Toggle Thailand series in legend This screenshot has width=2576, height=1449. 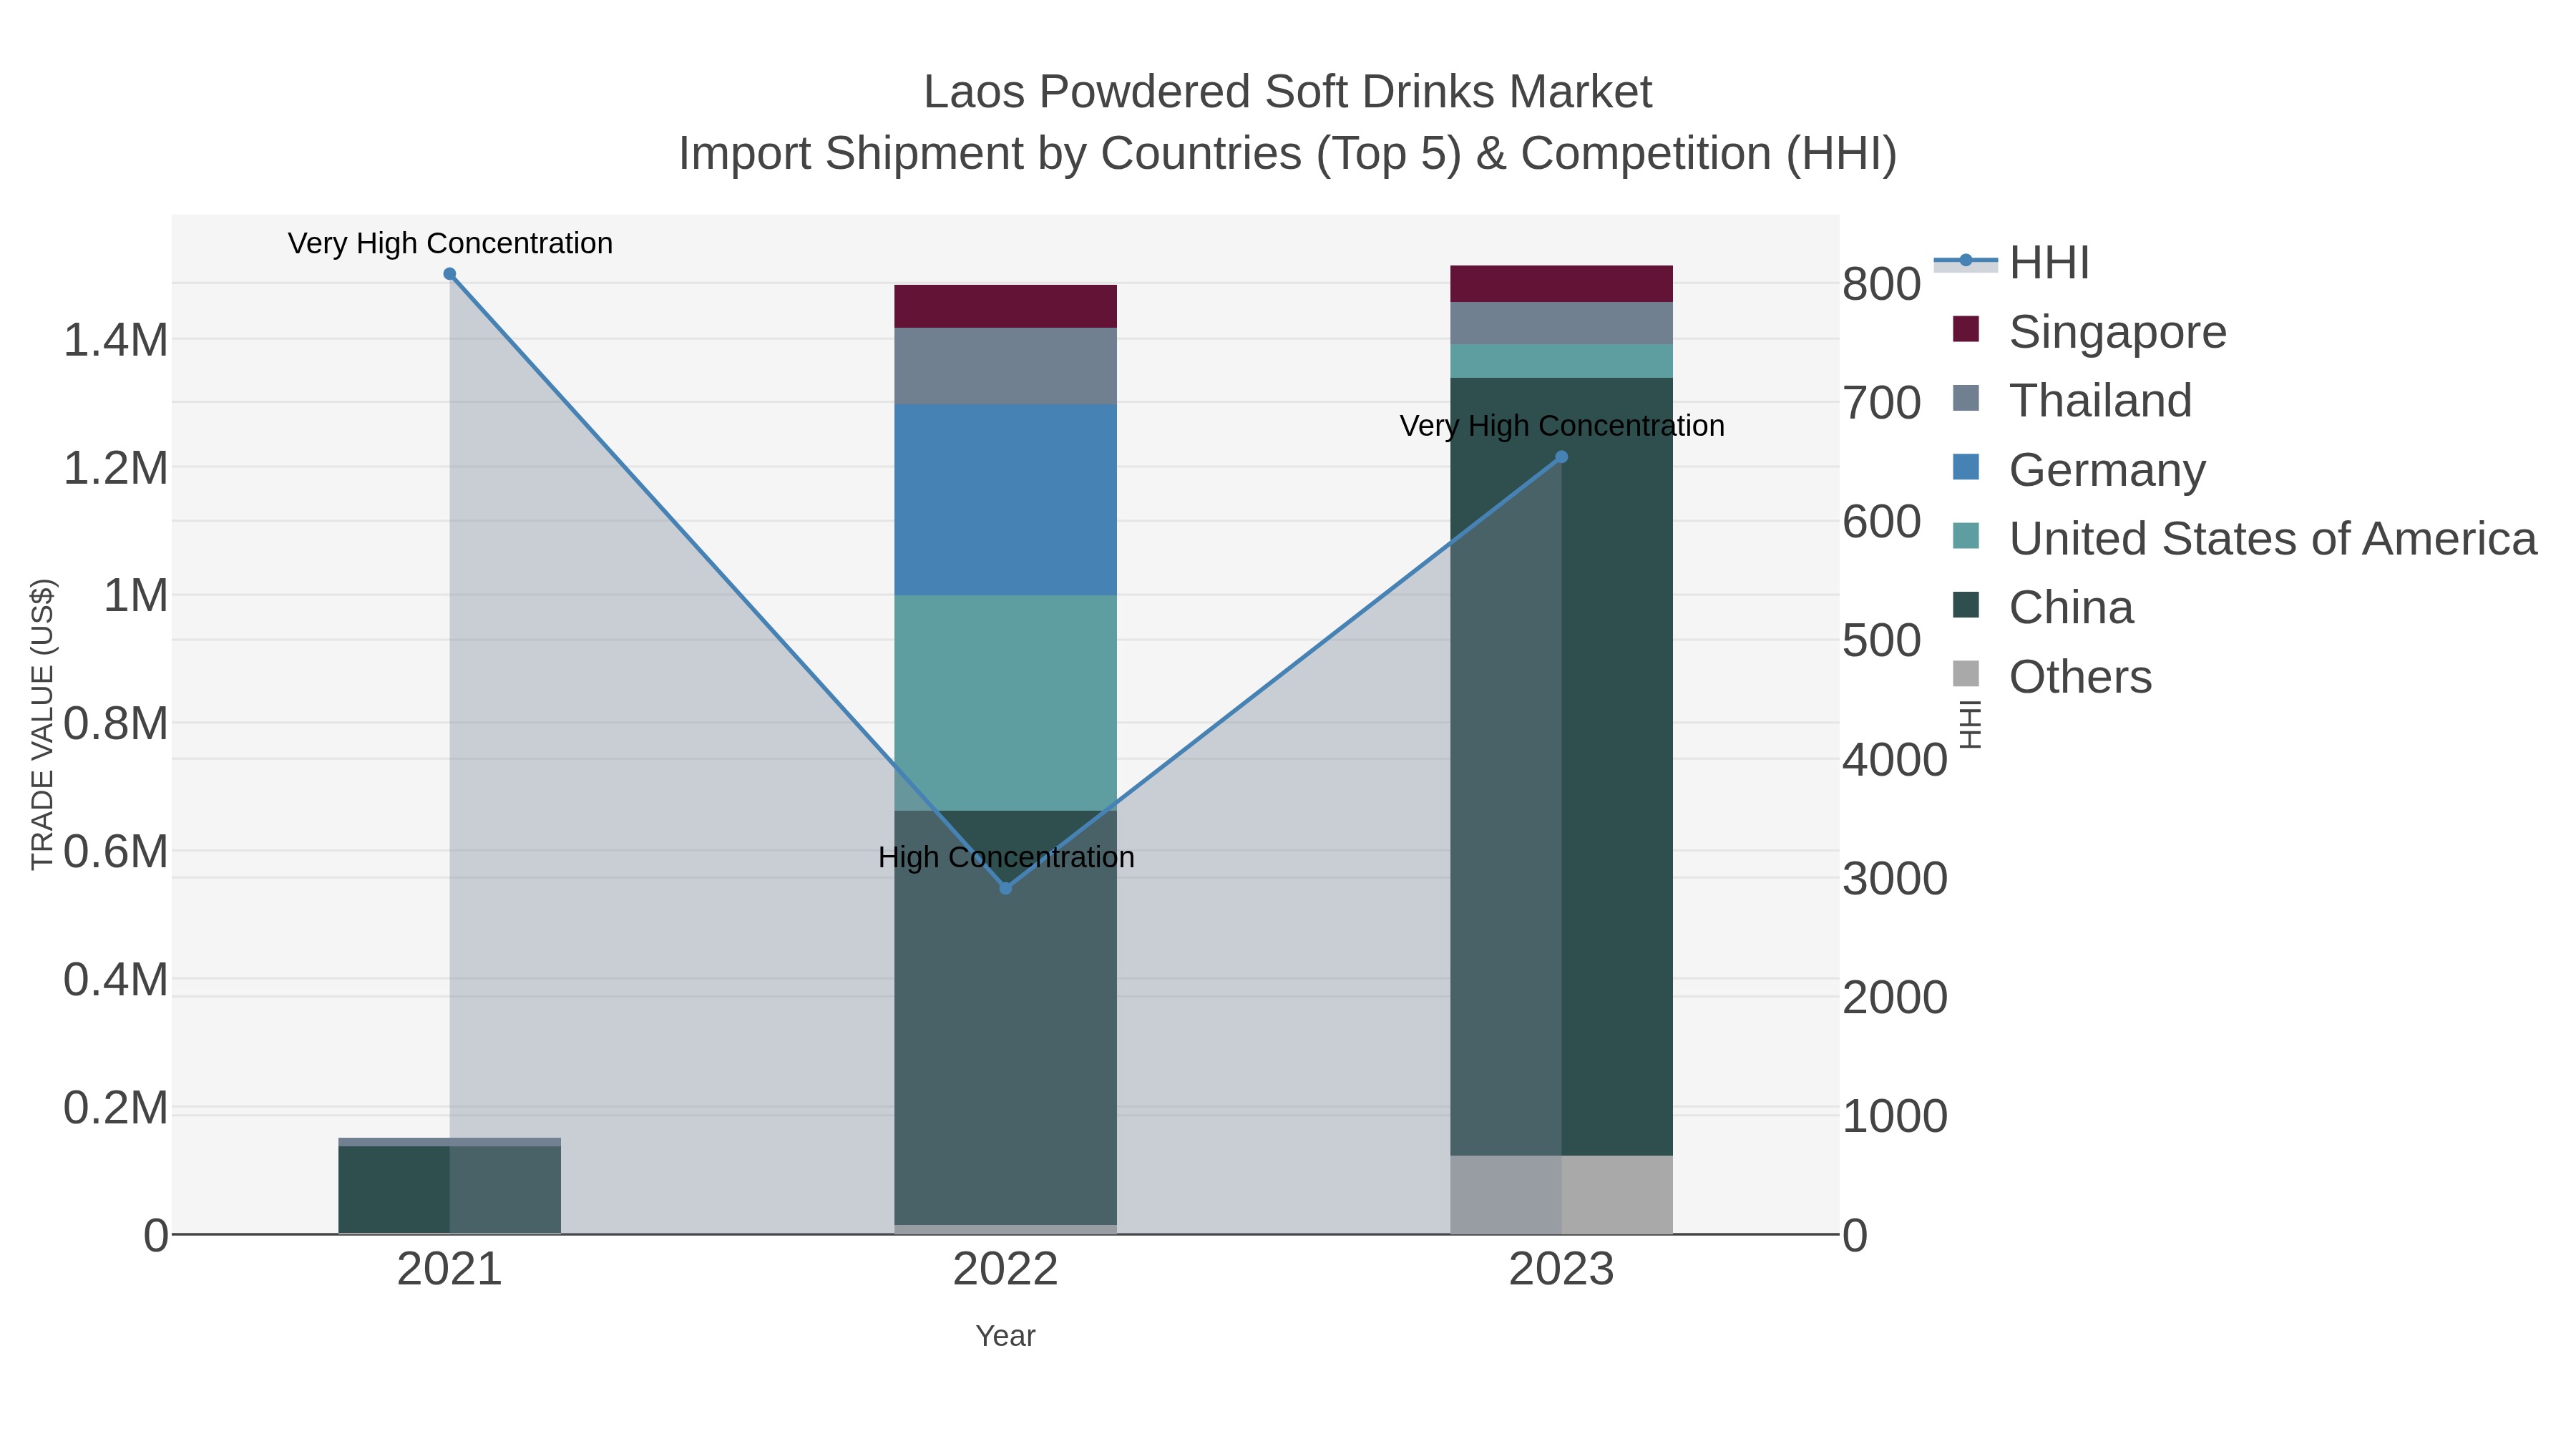[x=2072, y=400]
